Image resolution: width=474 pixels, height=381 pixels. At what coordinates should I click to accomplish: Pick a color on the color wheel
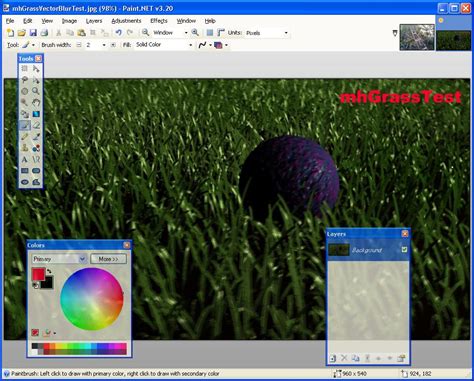pos(92,299)
